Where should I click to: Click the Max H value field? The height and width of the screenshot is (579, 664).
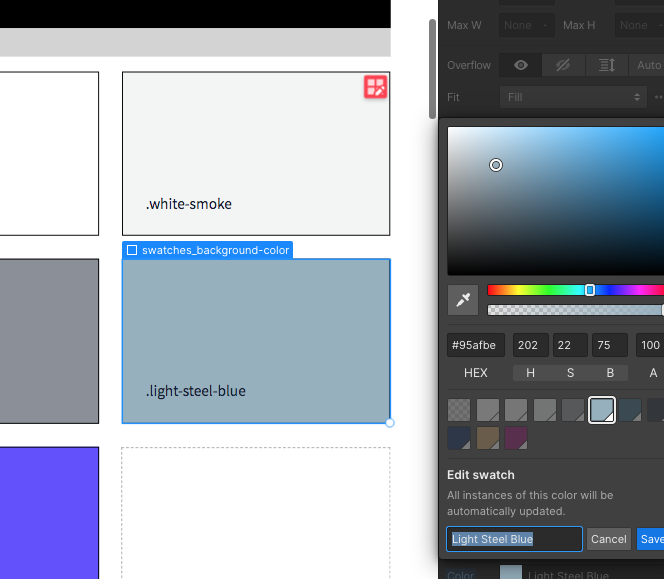click(x=639, y=25)
